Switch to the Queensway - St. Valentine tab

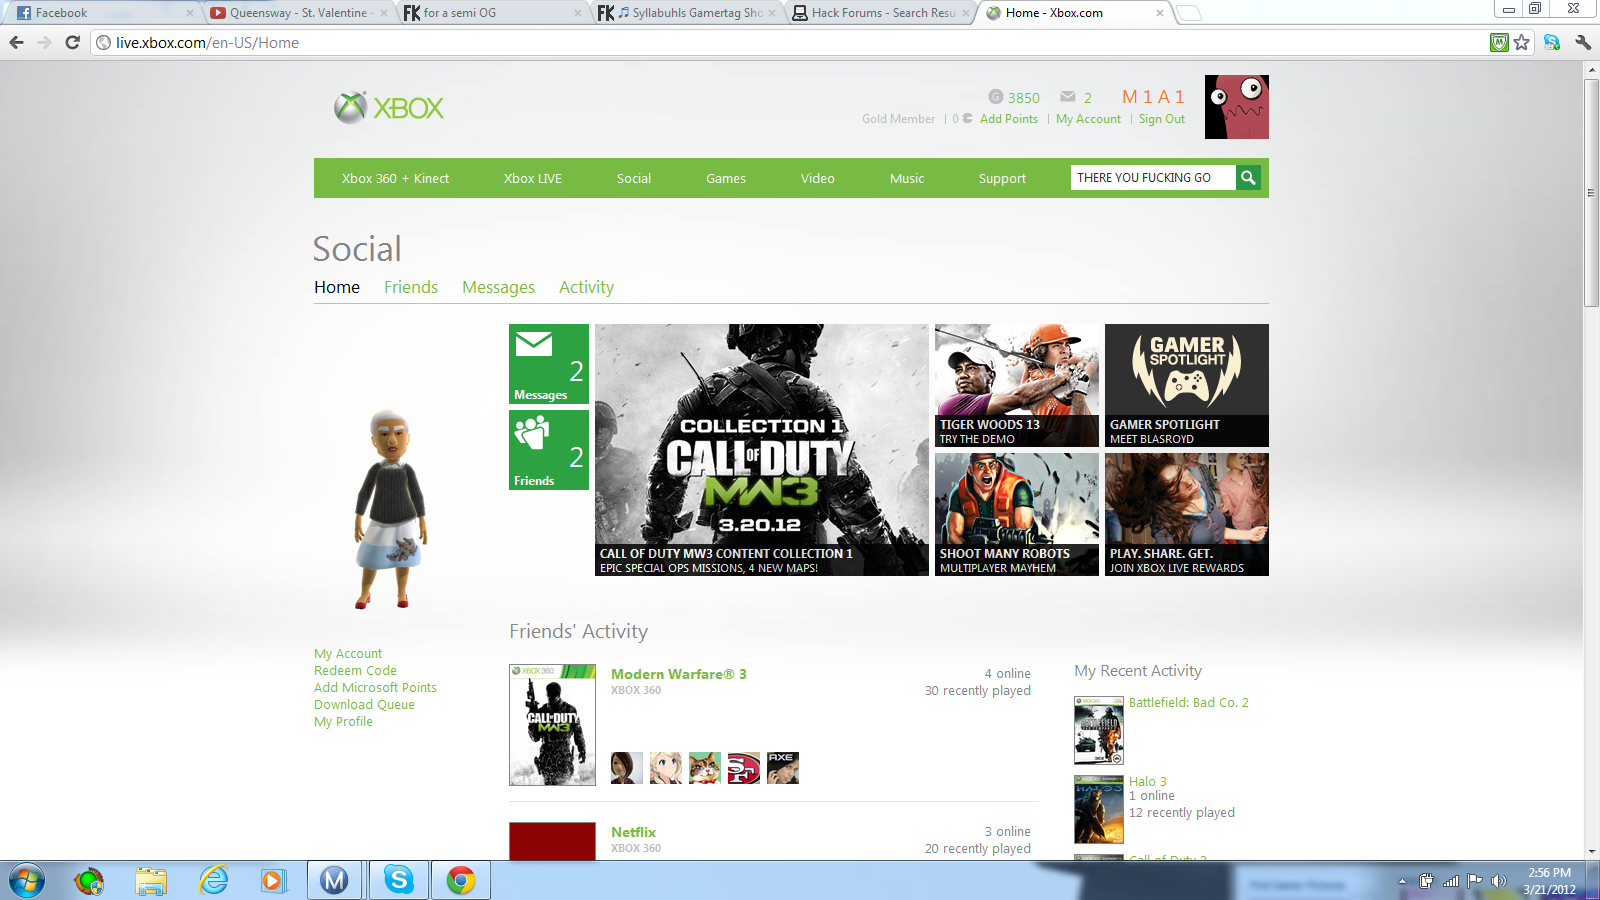click(298, 13)
